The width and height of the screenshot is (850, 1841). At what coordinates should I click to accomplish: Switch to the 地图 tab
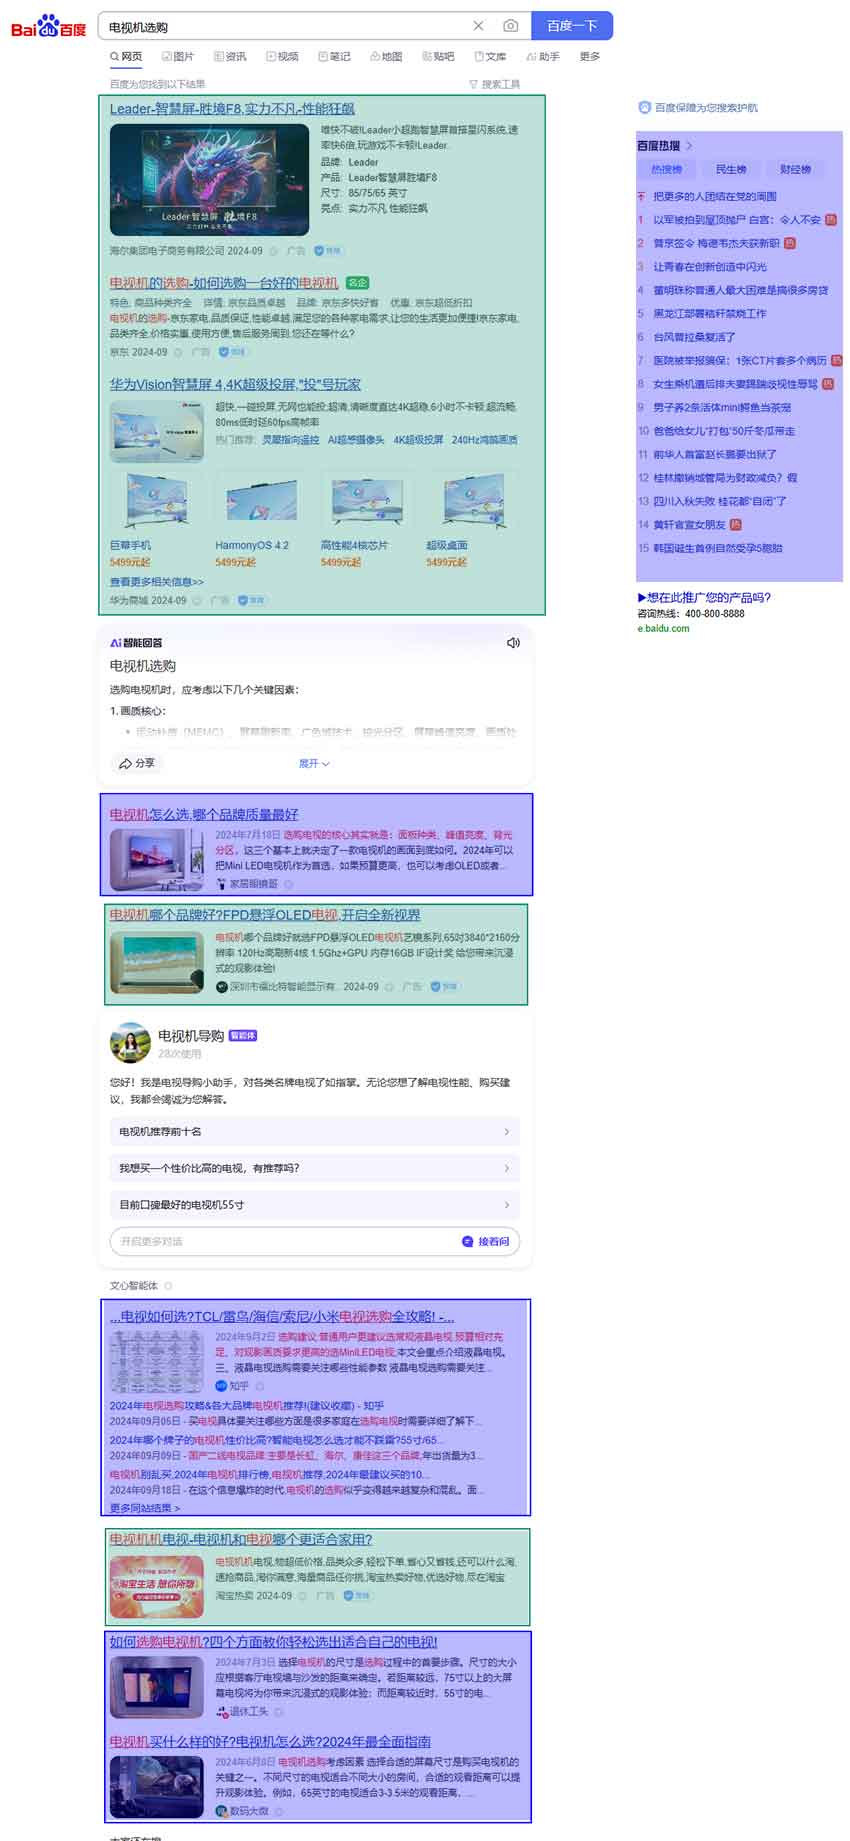pos(386,57)
